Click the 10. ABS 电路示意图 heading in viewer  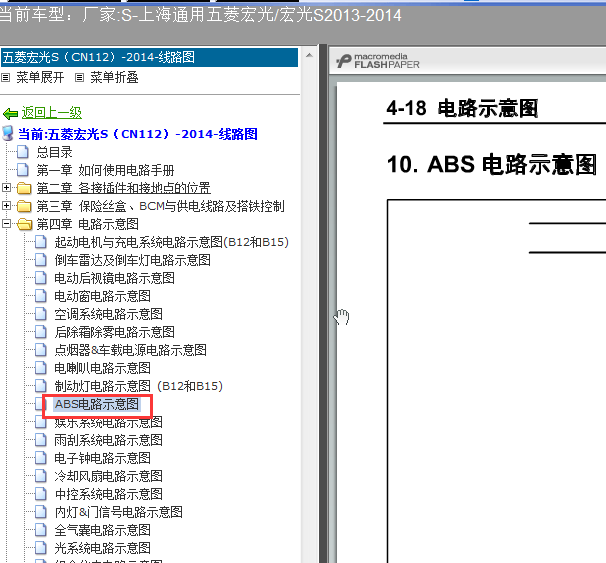coord(492,164)
